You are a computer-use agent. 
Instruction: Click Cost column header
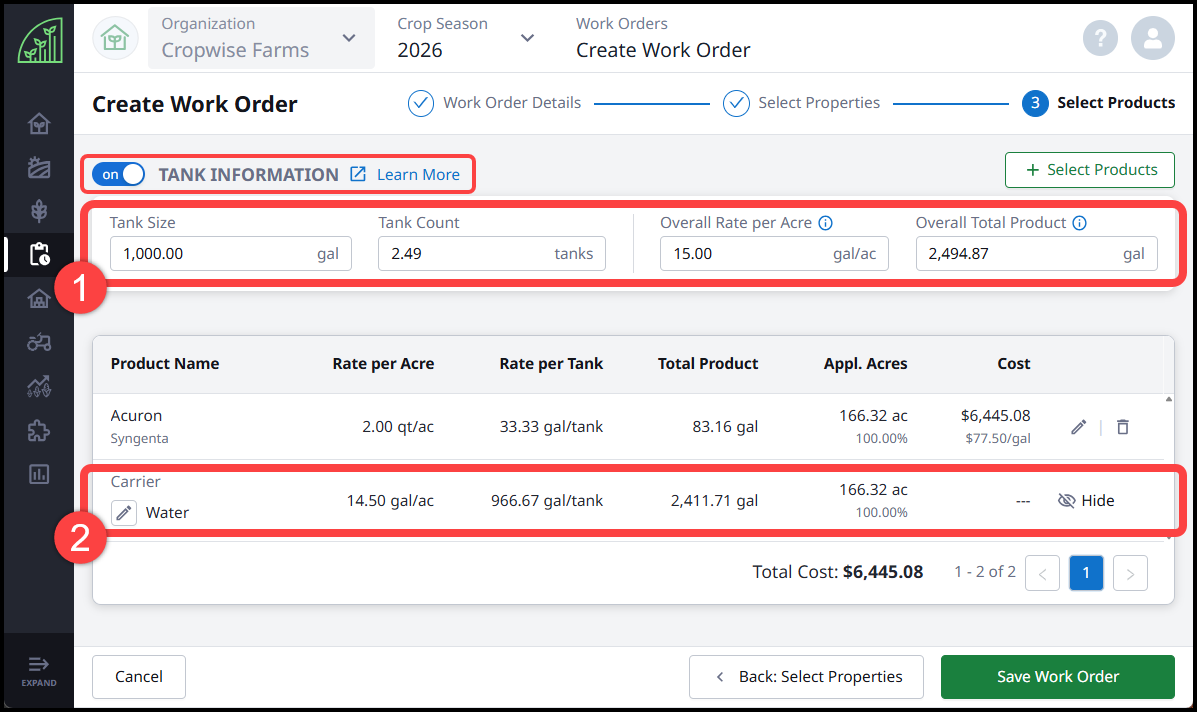point(1014,364)
